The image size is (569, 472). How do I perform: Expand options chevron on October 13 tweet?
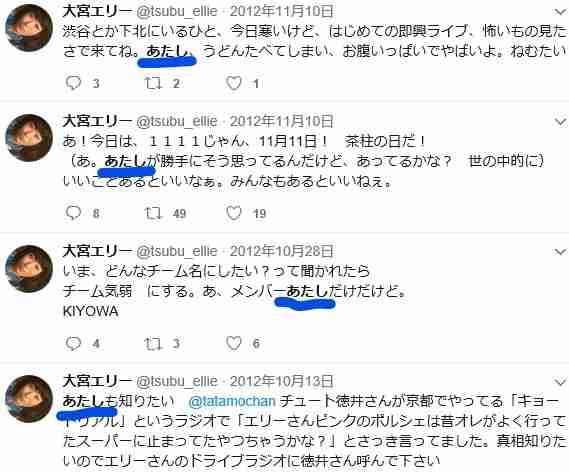561,382
